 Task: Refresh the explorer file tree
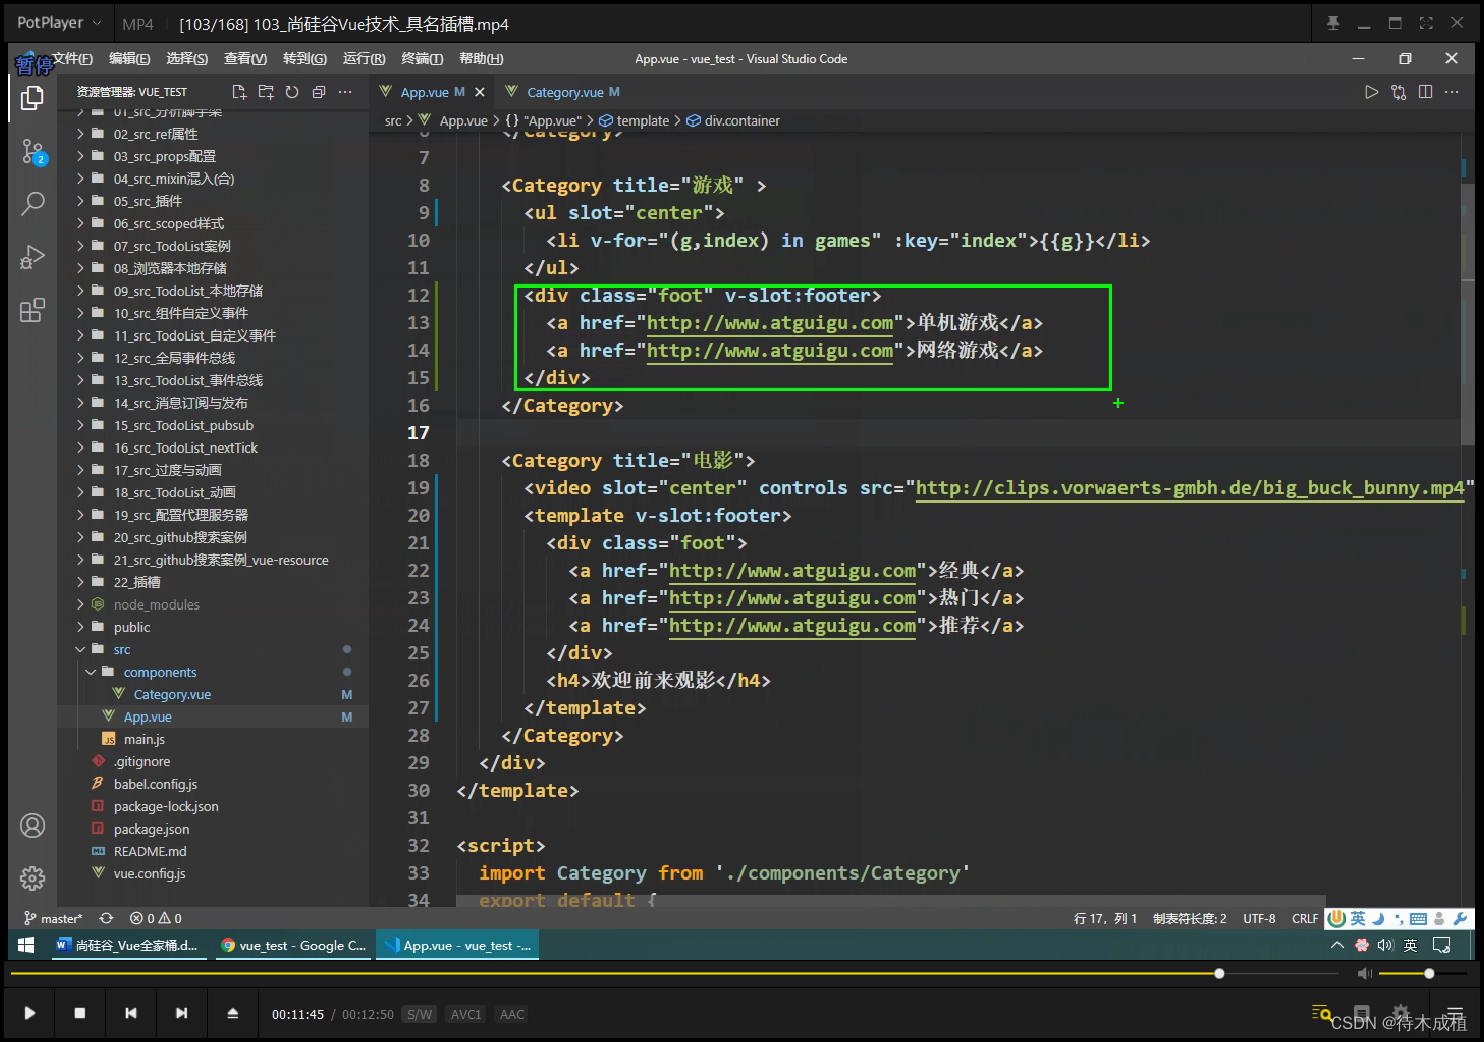coord(292,92)
